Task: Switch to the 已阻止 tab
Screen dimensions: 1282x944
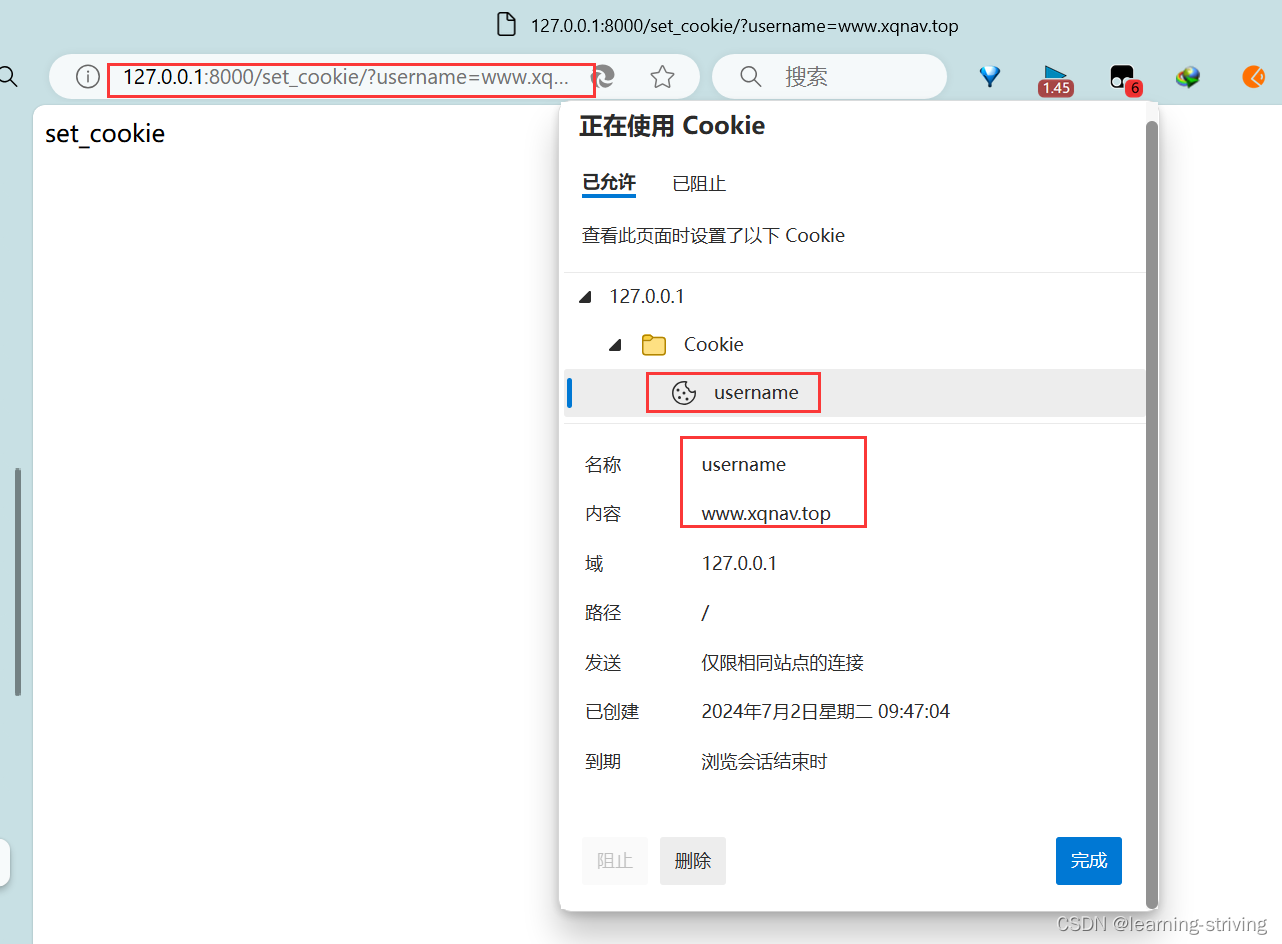Action: [698, 183]
